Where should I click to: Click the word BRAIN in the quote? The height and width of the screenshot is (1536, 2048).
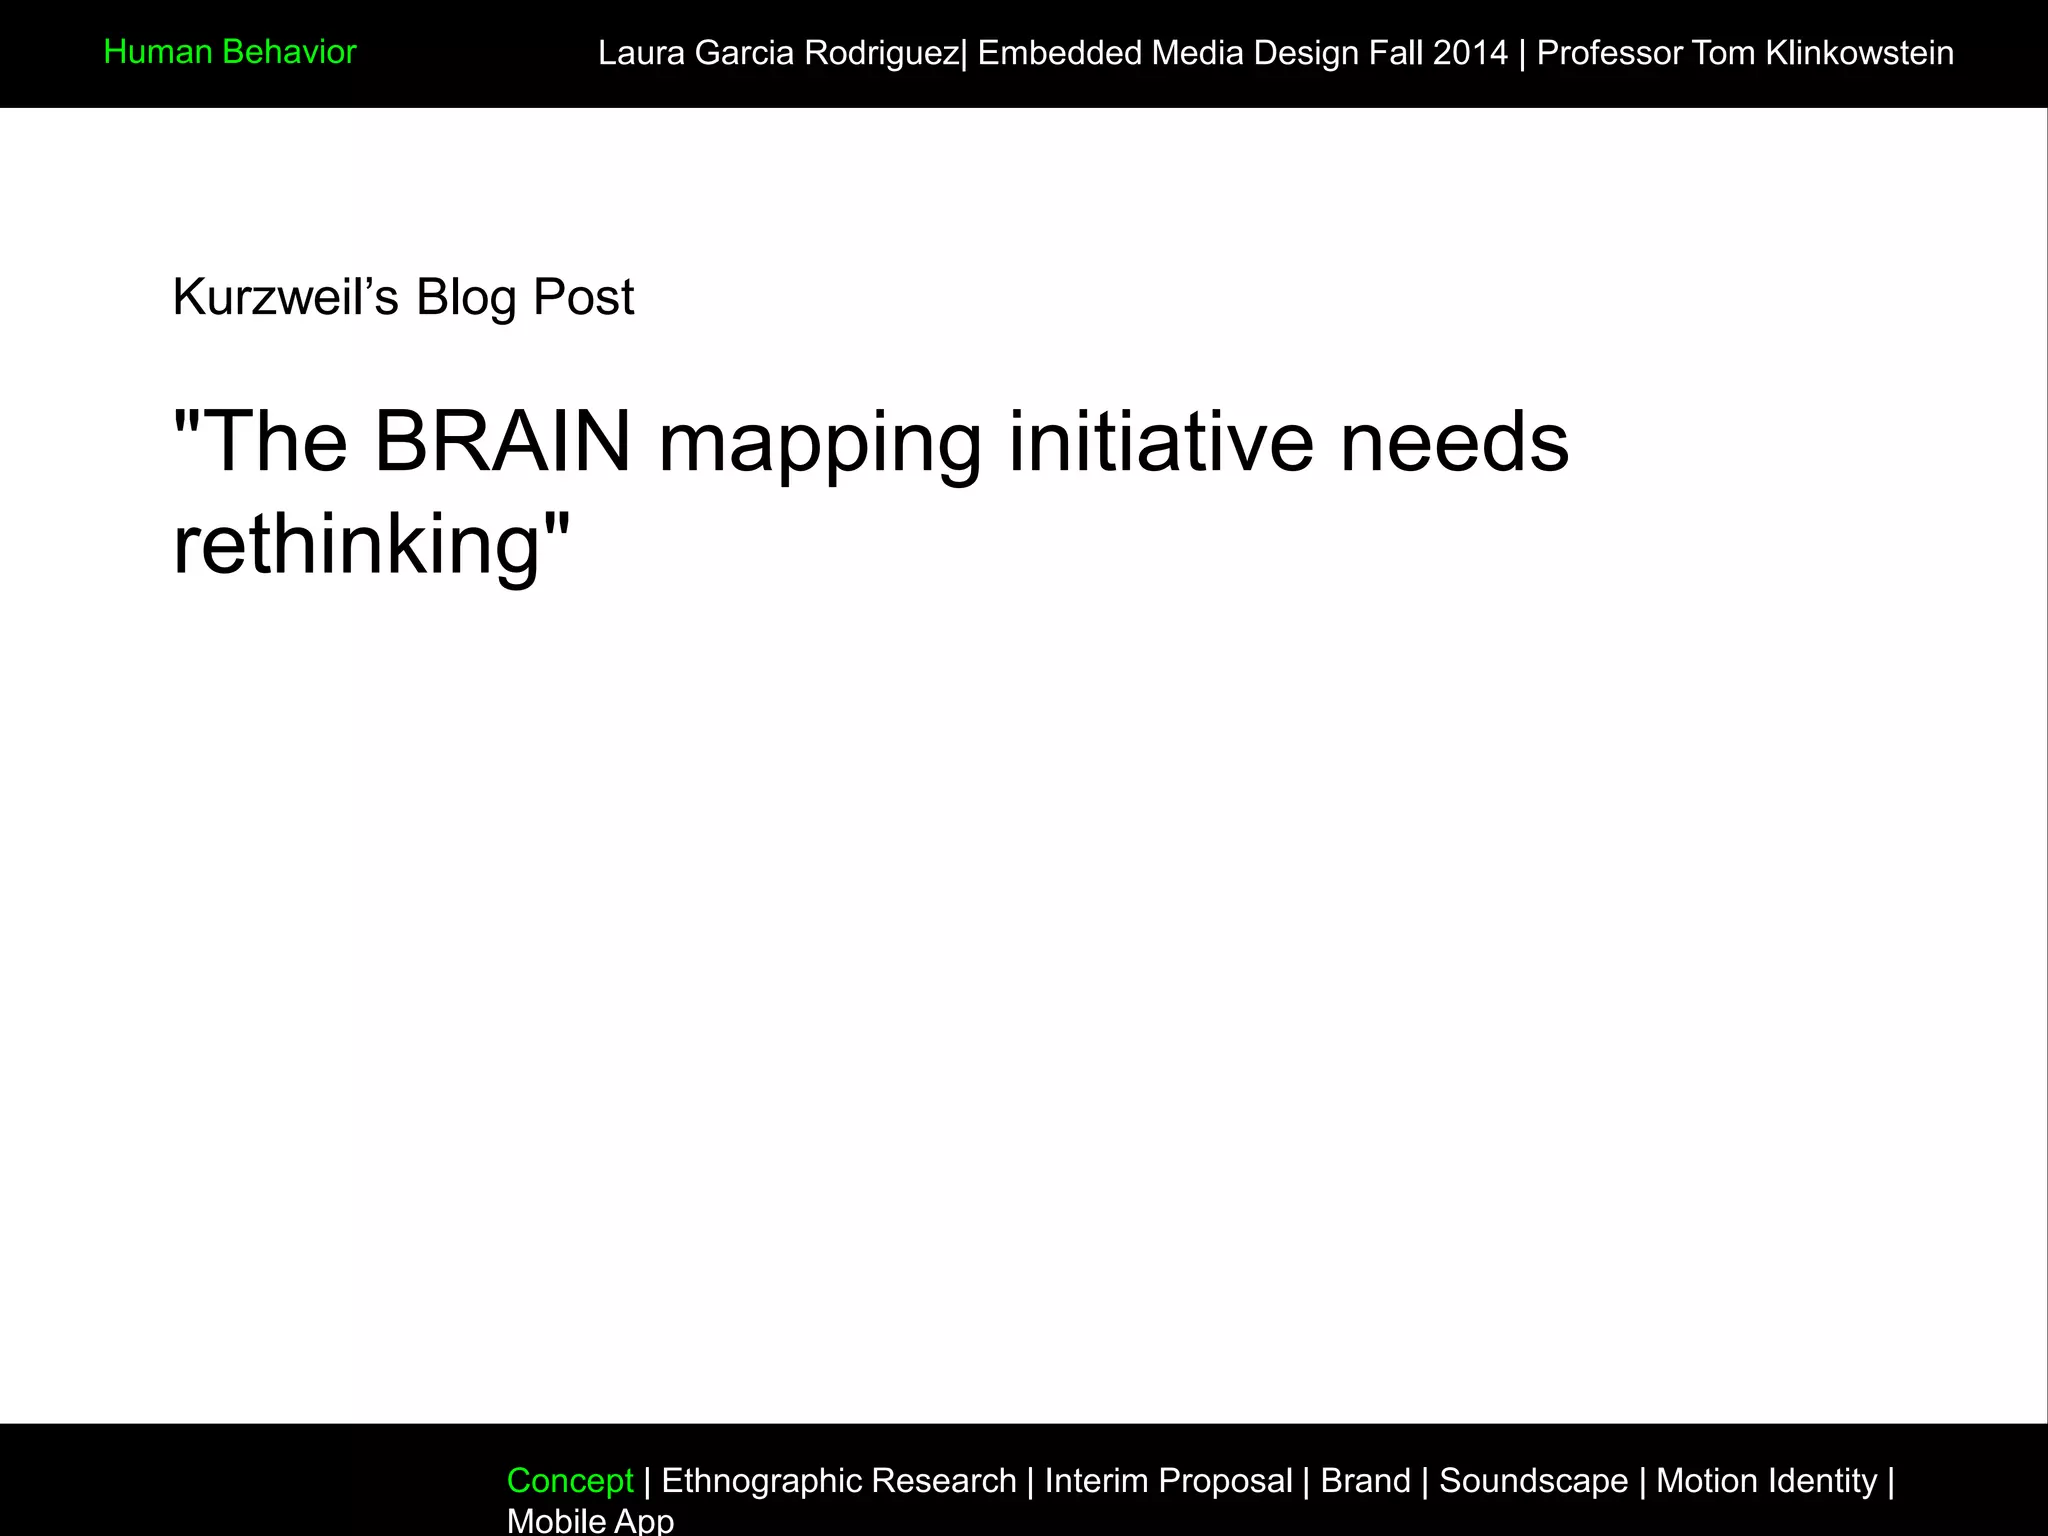coord(503,441)
